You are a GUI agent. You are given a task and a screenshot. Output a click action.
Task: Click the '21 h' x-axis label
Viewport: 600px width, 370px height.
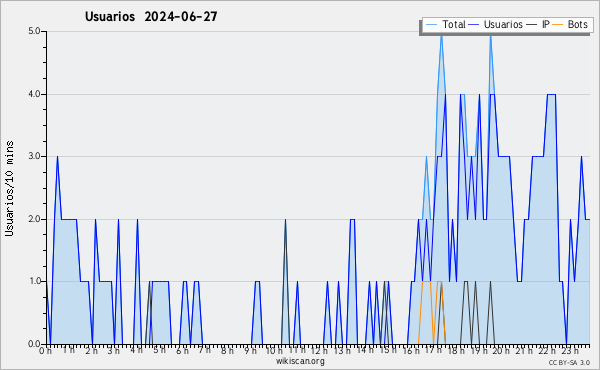tap(524, 351)
